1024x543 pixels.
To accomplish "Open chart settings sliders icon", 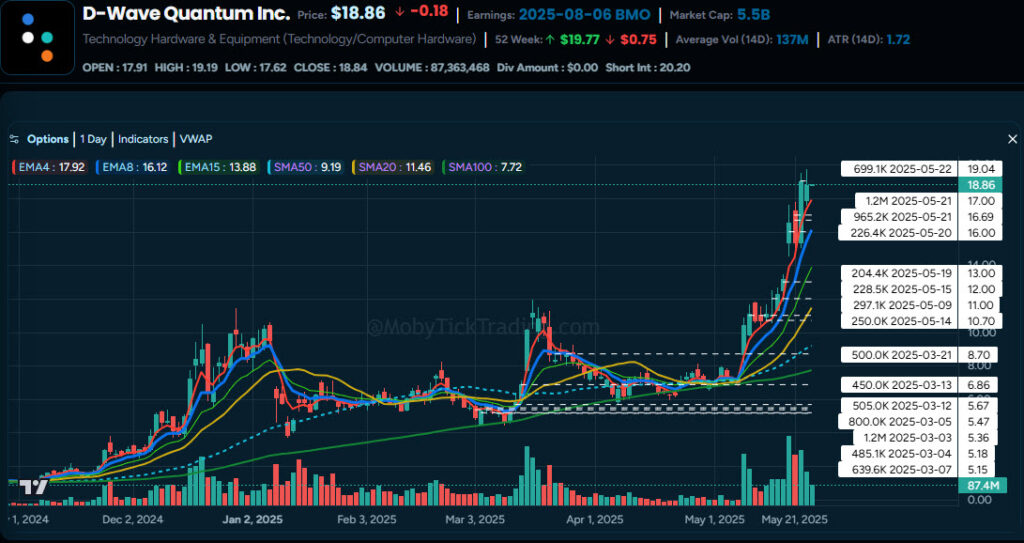I will point(14,139).
